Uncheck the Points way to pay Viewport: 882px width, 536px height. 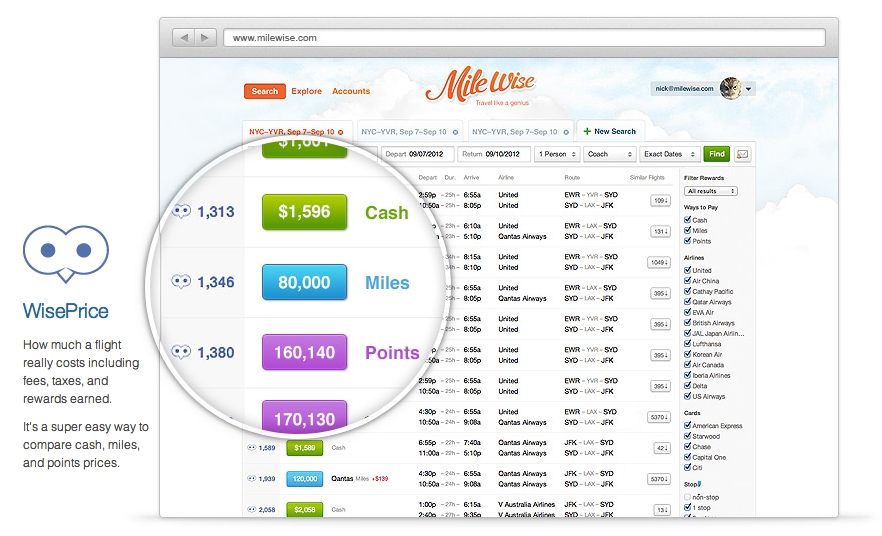click(x=687, y=241)
